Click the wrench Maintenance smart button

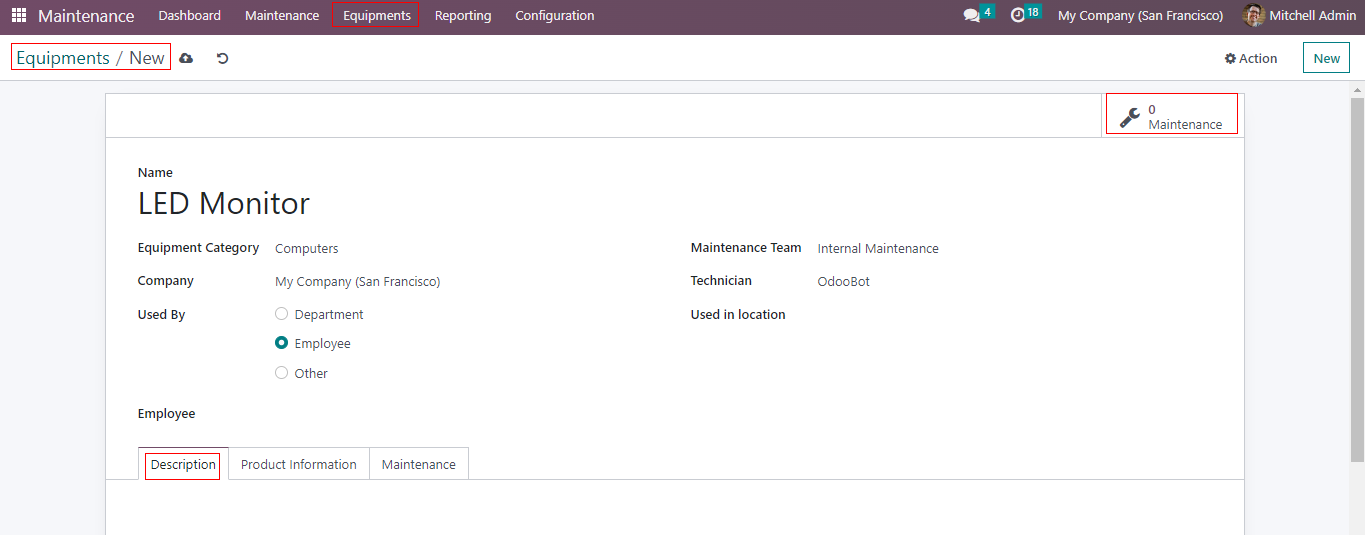click(1171, 116)
